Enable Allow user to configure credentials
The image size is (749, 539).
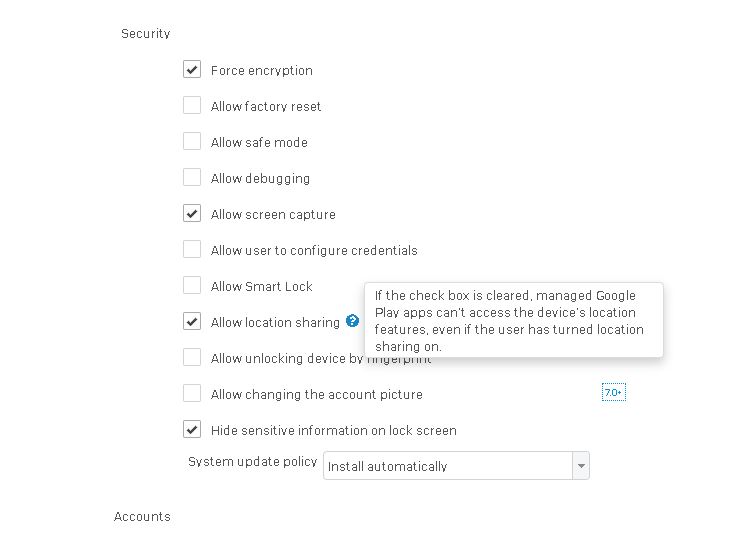click(x=192, y=249)
